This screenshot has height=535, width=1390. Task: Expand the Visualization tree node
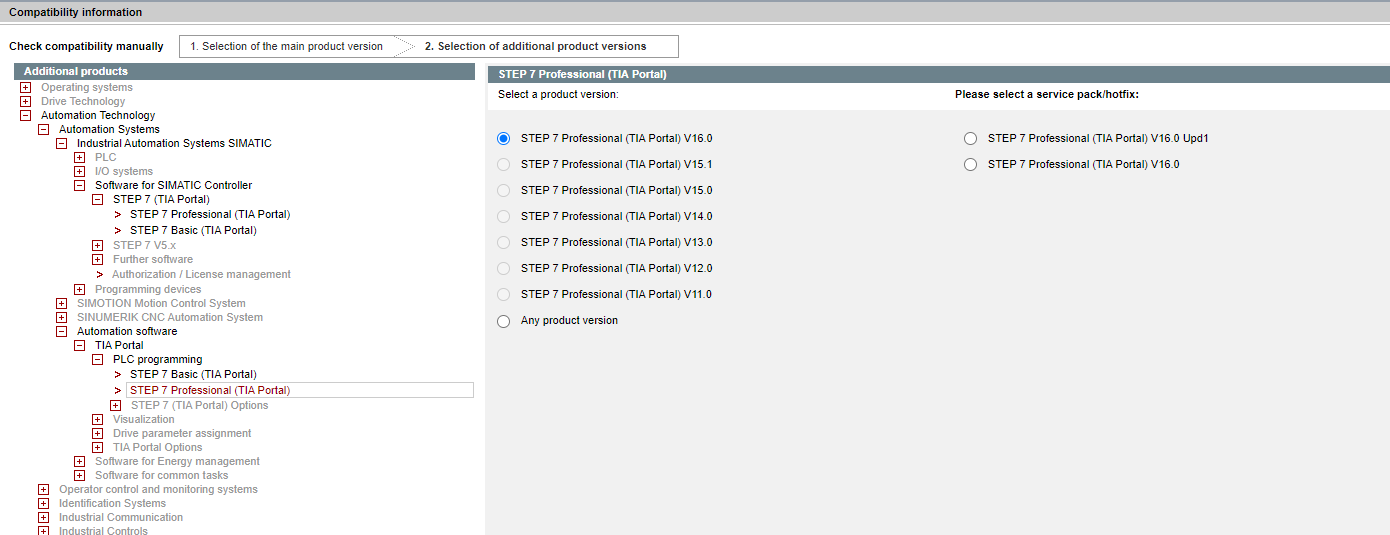pyautogui.click(x=98, y=420)
